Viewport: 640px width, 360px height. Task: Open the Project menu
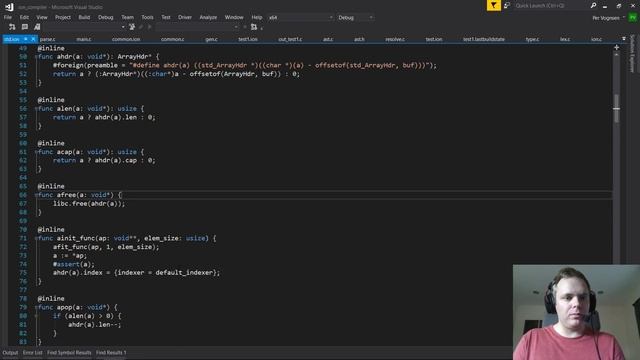(63, 18)
